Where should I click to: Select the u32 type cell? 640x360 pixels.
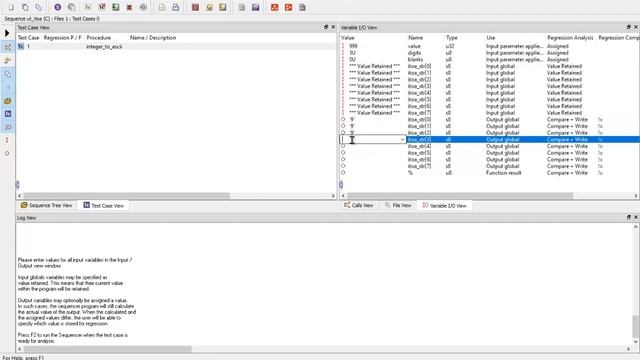pos(450,46)
